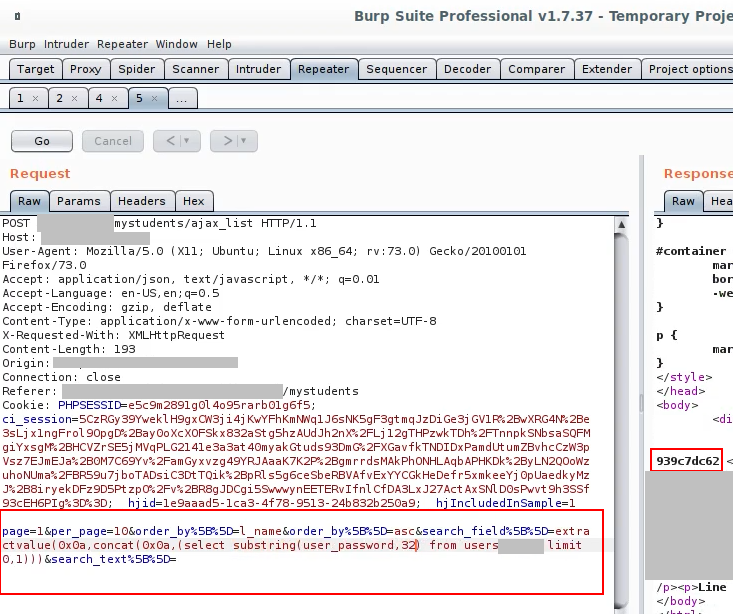Switch to the Proxy tab
The height and width of the screenshot is (614, 733).
click(x=86, y=69)
